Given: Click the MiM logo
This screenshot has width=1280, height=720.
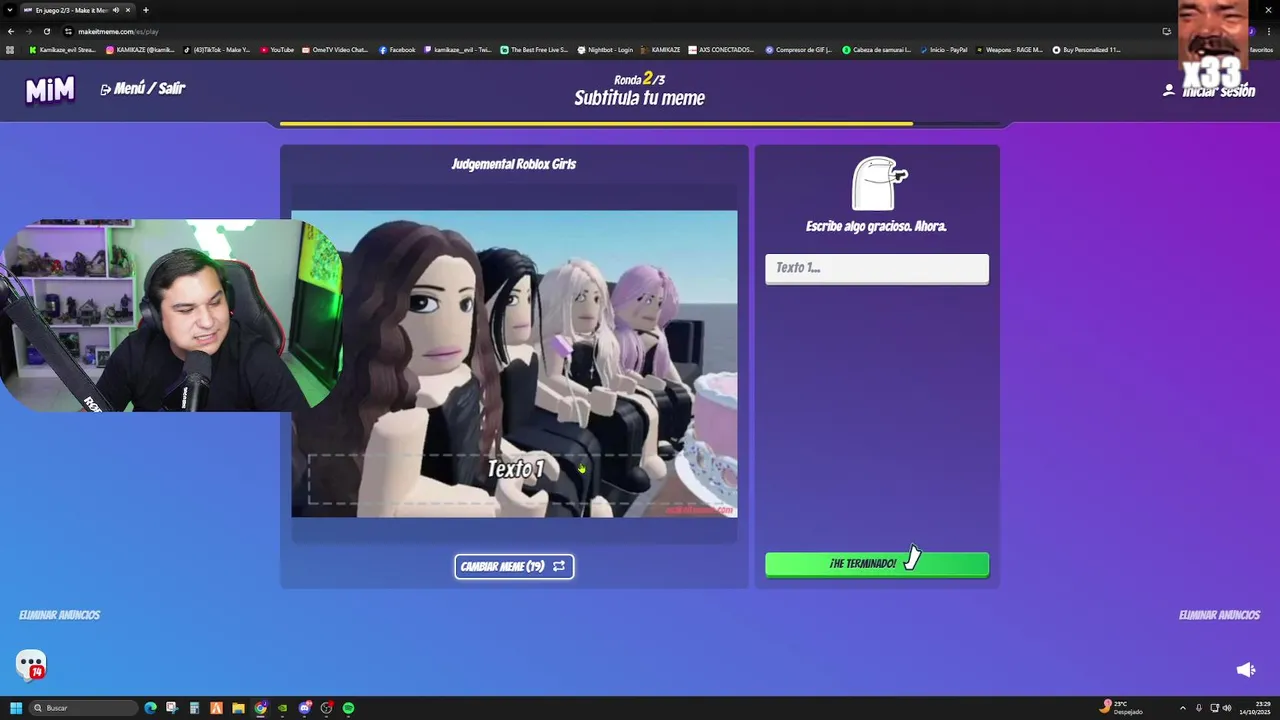Looking at the screenshot, I should [50, 90].
